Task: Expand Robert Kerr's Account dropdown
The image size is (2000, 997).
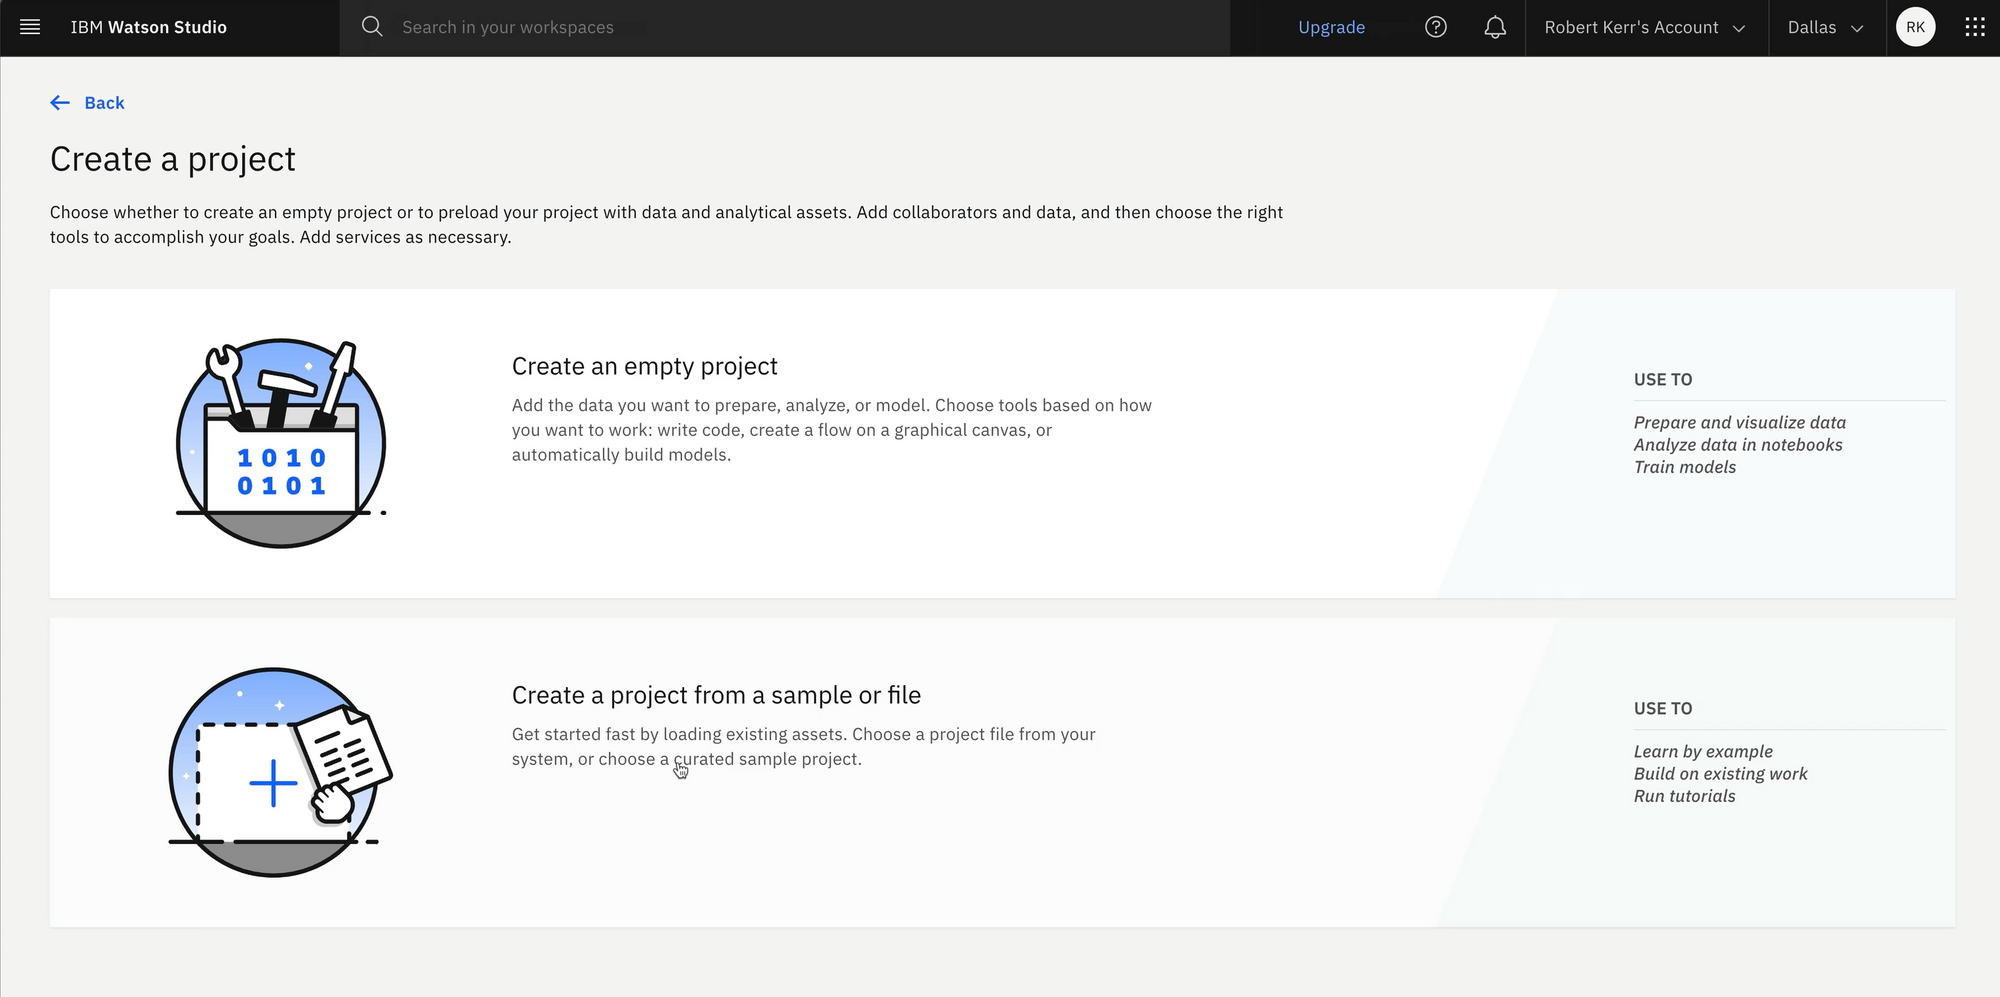Action: coord(1645,27)
